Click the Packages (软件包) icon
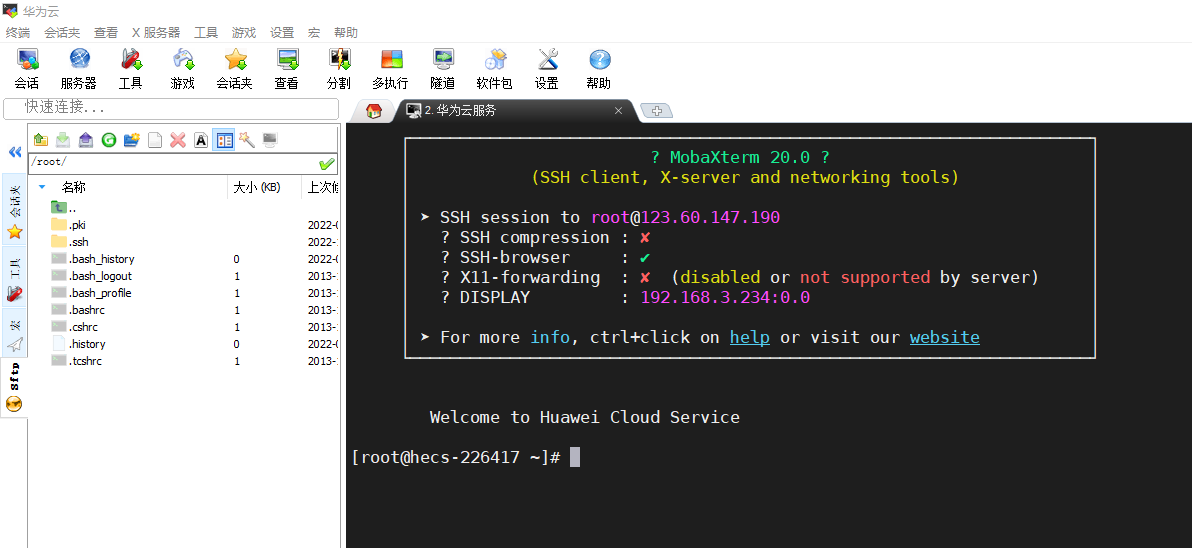 click(494, 68)
